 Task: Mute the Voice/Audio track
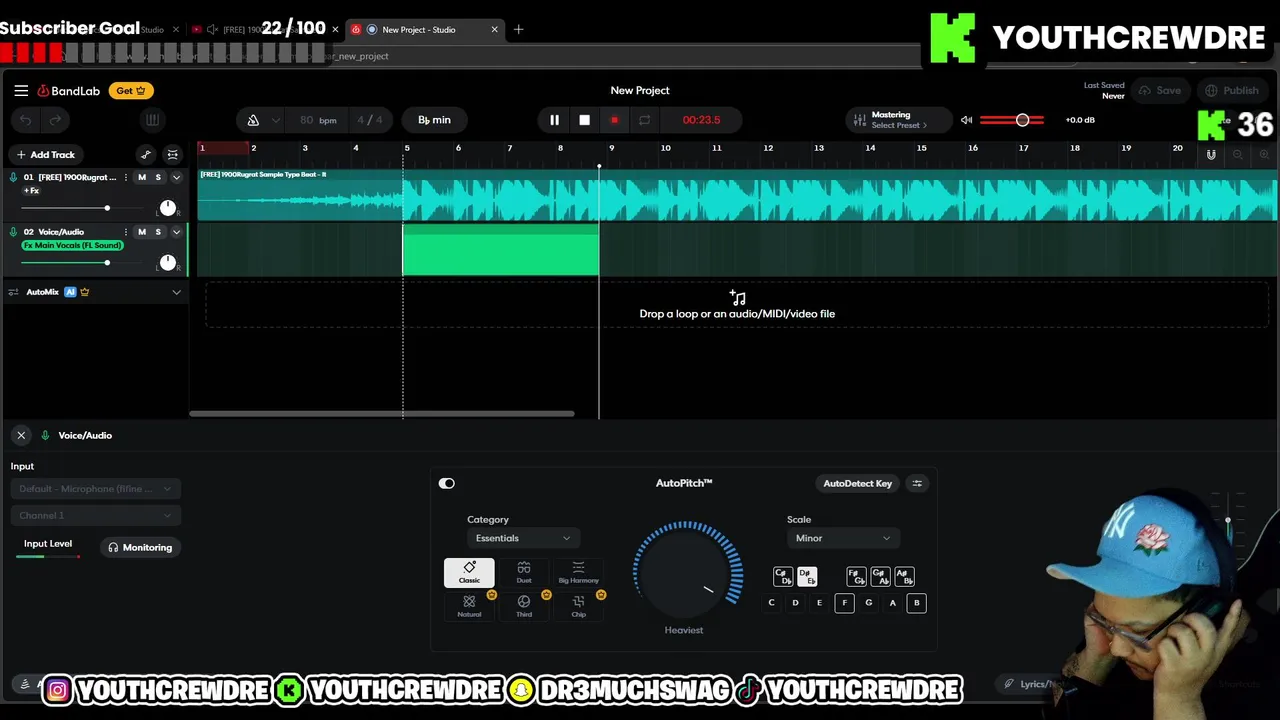pyautogui.click(x=141, y=232)
